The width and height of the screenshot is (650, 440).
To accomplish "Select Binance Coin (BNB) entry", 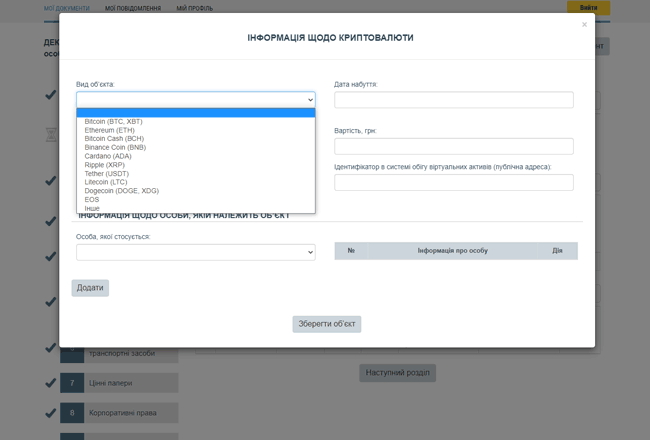I will click(x=115, y=147).
